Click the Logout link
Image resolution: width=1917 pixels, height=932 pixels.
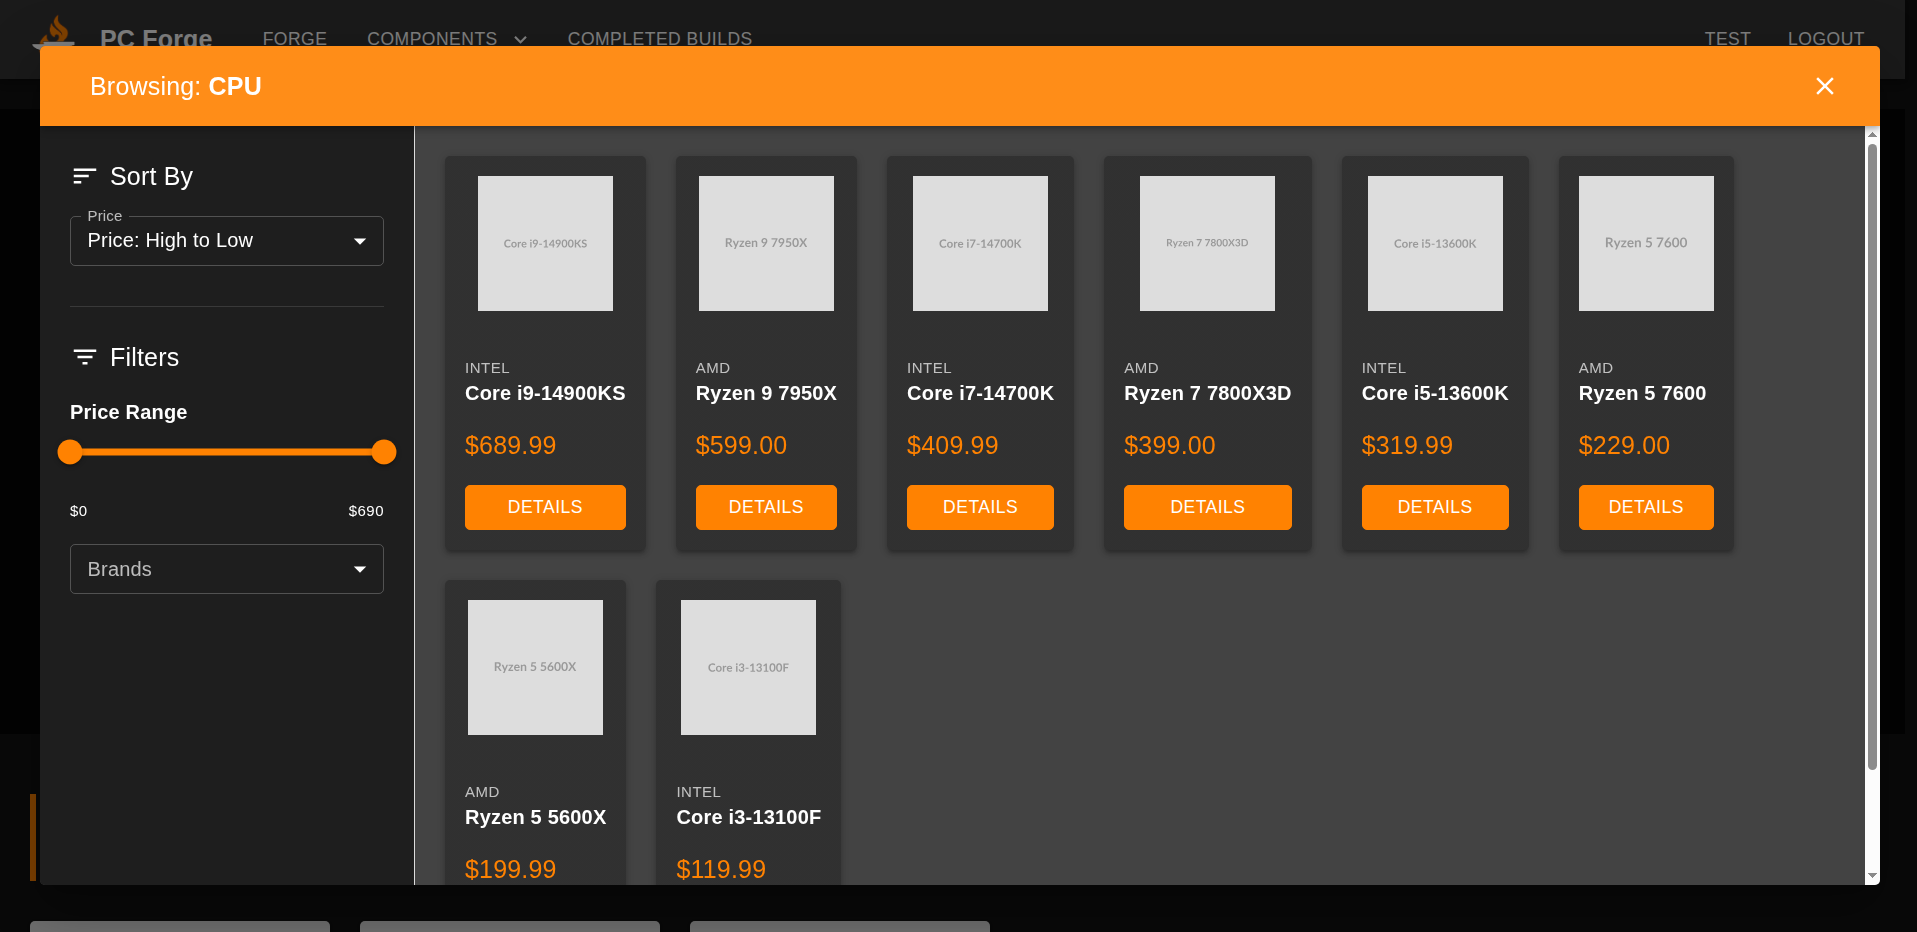coord(1825,38)
